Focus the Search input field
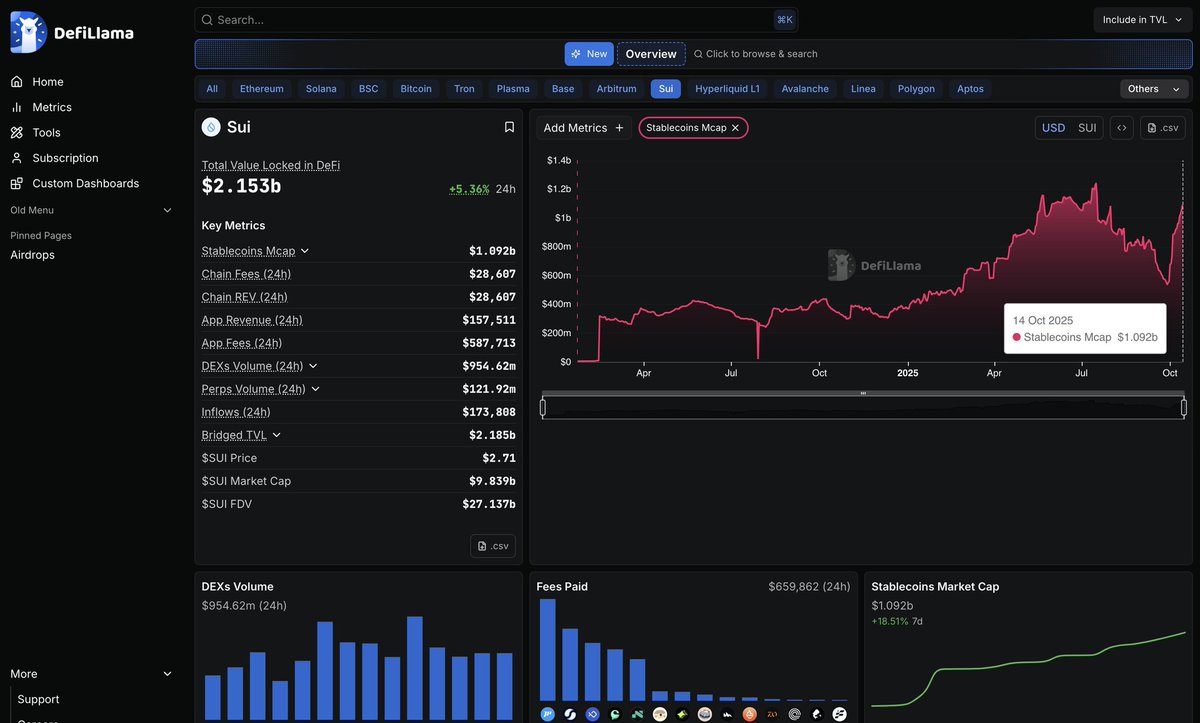This screenshot has height=723, width=1200. click(x=496, y=20)
